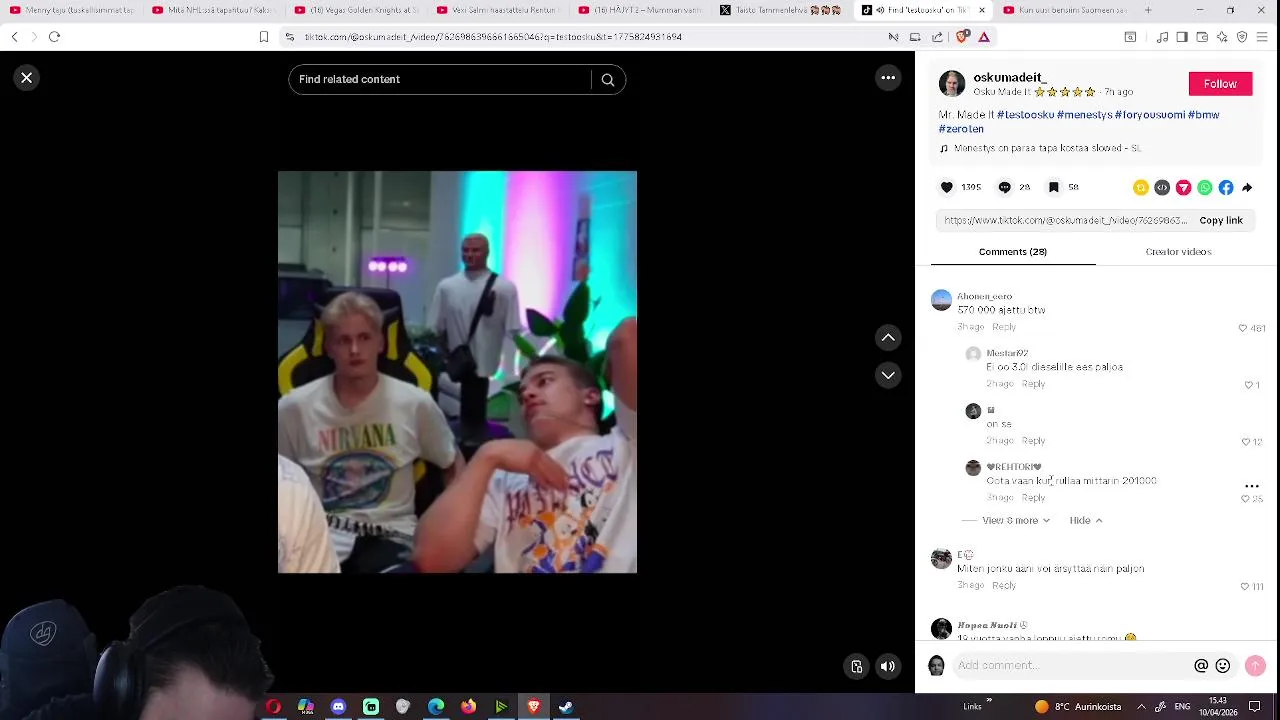1280x720 pixels.
Task: Reply to the '570 000 ajettu btw' comment
Action: pos(1004,327)
